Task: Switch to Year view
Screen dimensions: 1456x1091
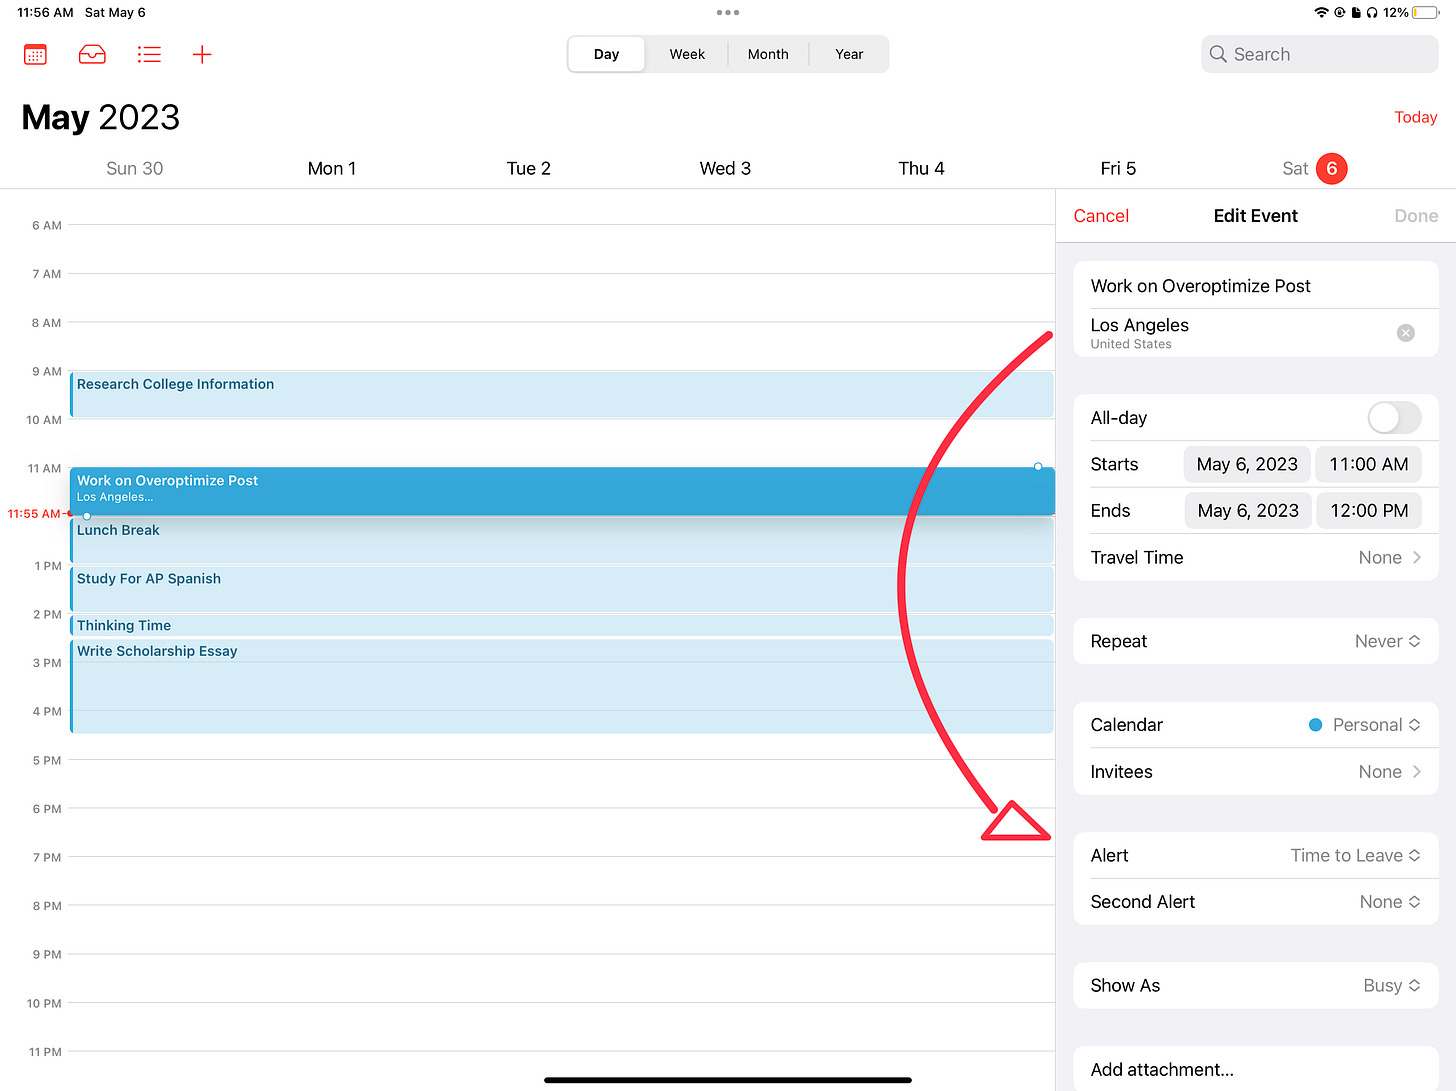Action: click(849, 54)
